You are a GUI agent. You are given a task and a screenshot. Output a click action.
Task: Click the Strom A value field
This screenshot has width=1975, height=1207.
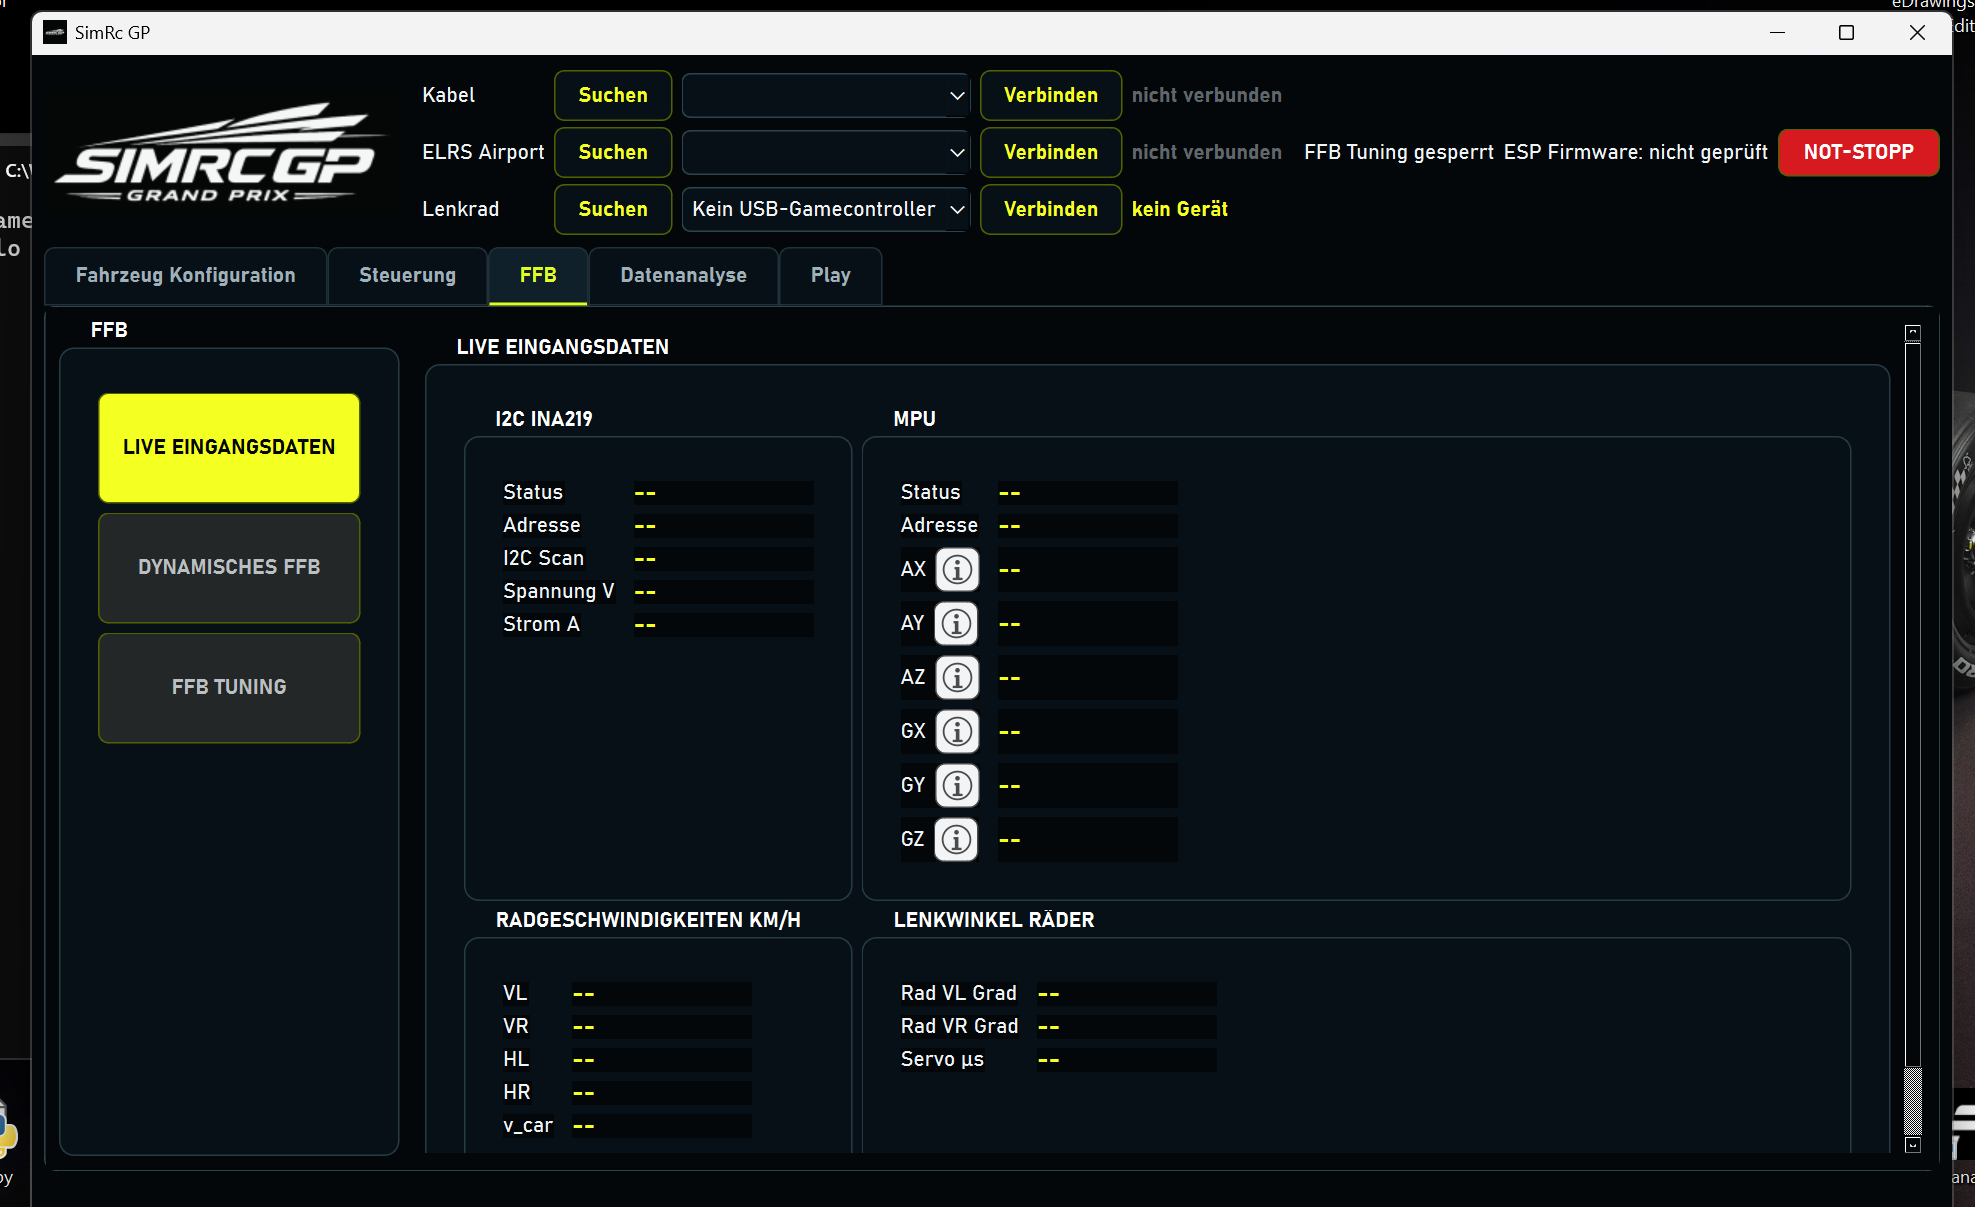[723, 624]
